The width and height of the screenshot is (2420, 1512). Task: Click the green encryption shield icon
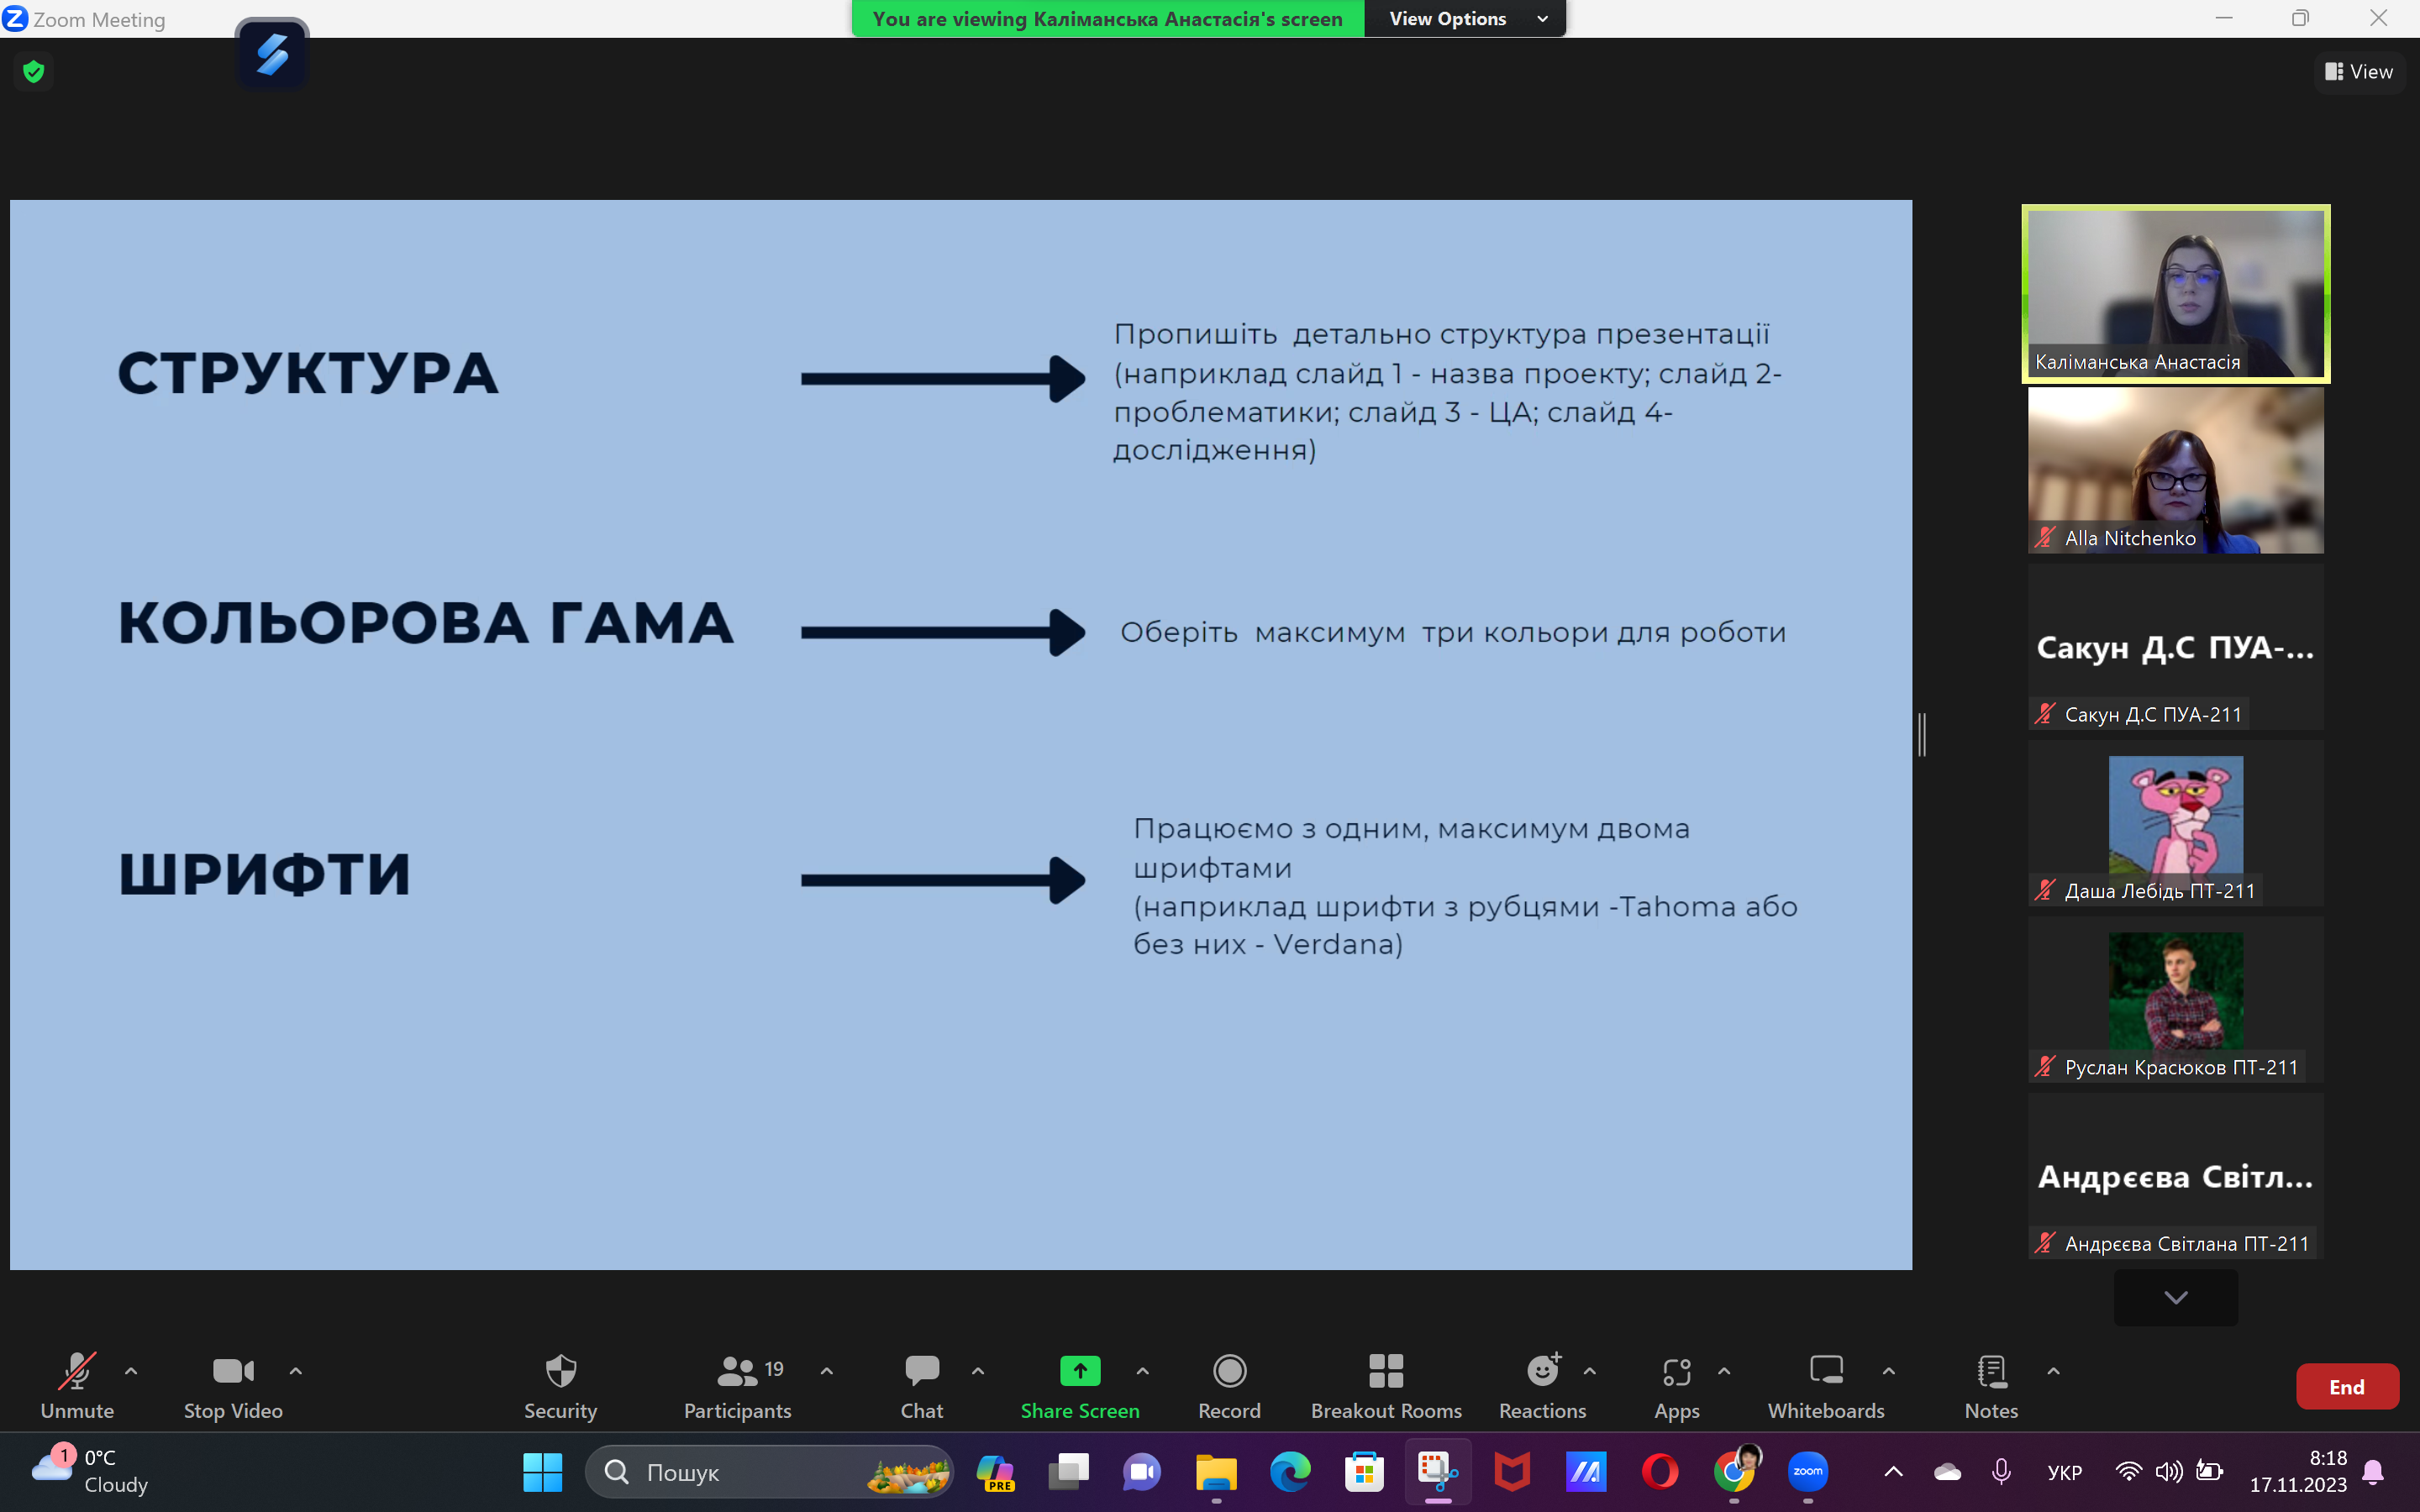[34, 71]
